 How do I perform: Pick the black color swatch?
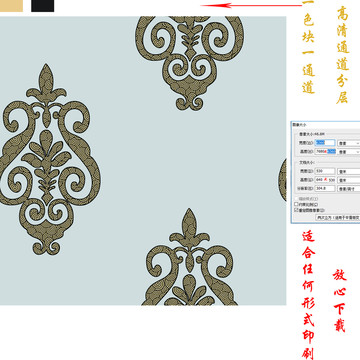[42, 6]
